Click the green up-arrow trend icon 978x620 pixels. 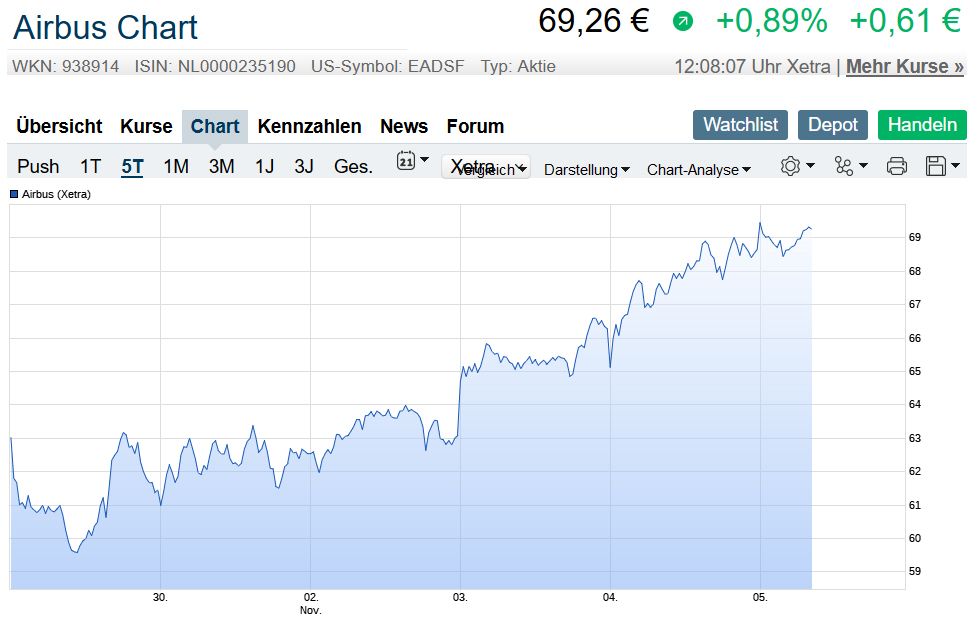click(682, 22)
